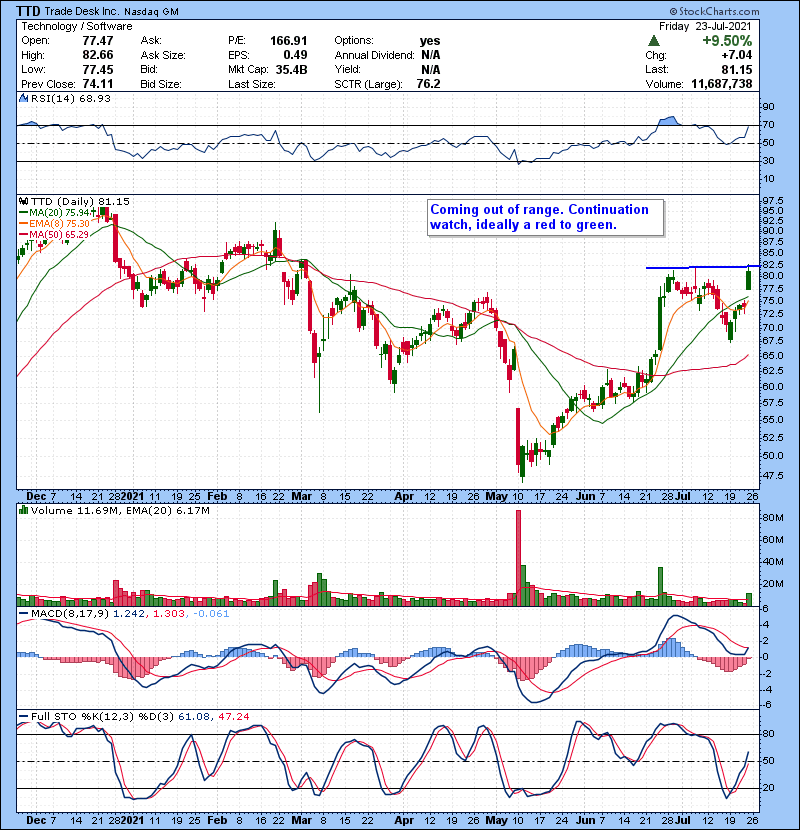Click the MACD histogram value -0.061

[211, 614]
